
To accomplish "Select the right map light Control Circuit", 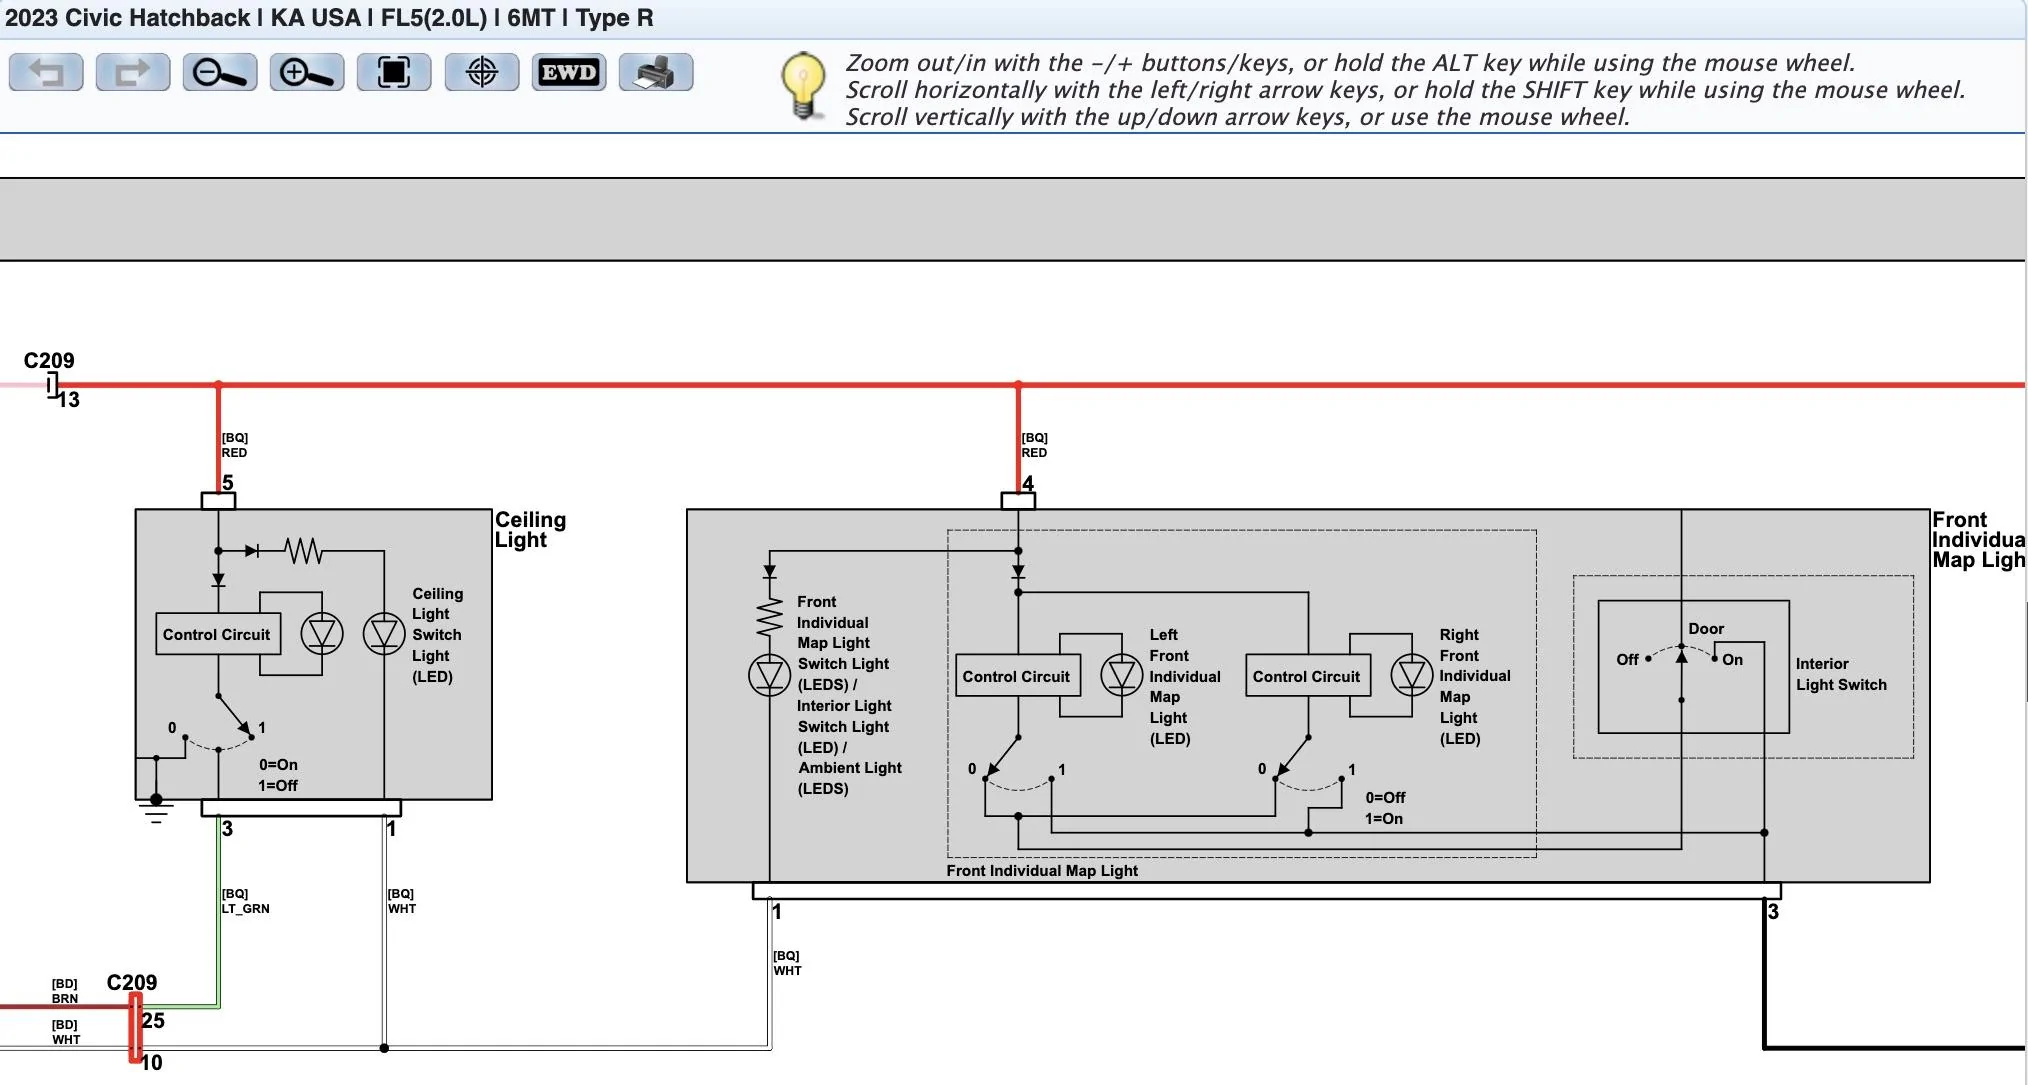I will [1306, 677].
